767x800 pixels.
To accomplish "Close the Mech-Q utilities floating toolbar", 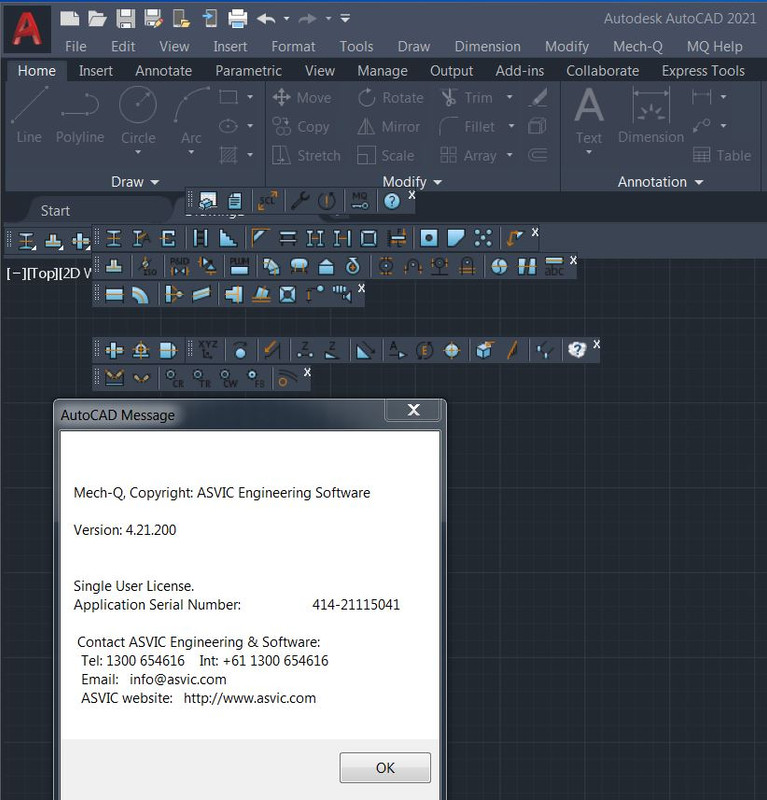I will pyautogui.click(x=411, y=194).
